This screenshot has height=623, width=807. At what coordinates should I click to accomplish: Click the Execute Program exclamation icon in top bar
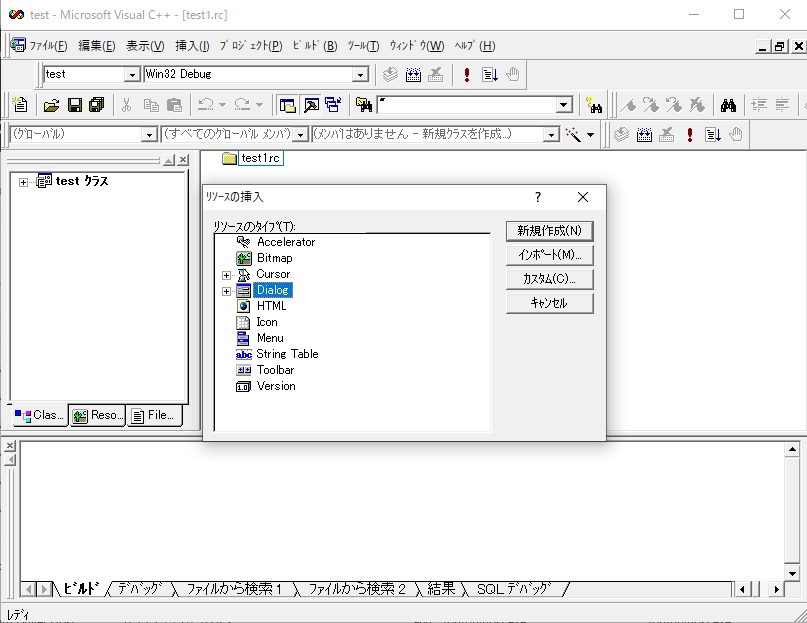click(x=467, y=75)
